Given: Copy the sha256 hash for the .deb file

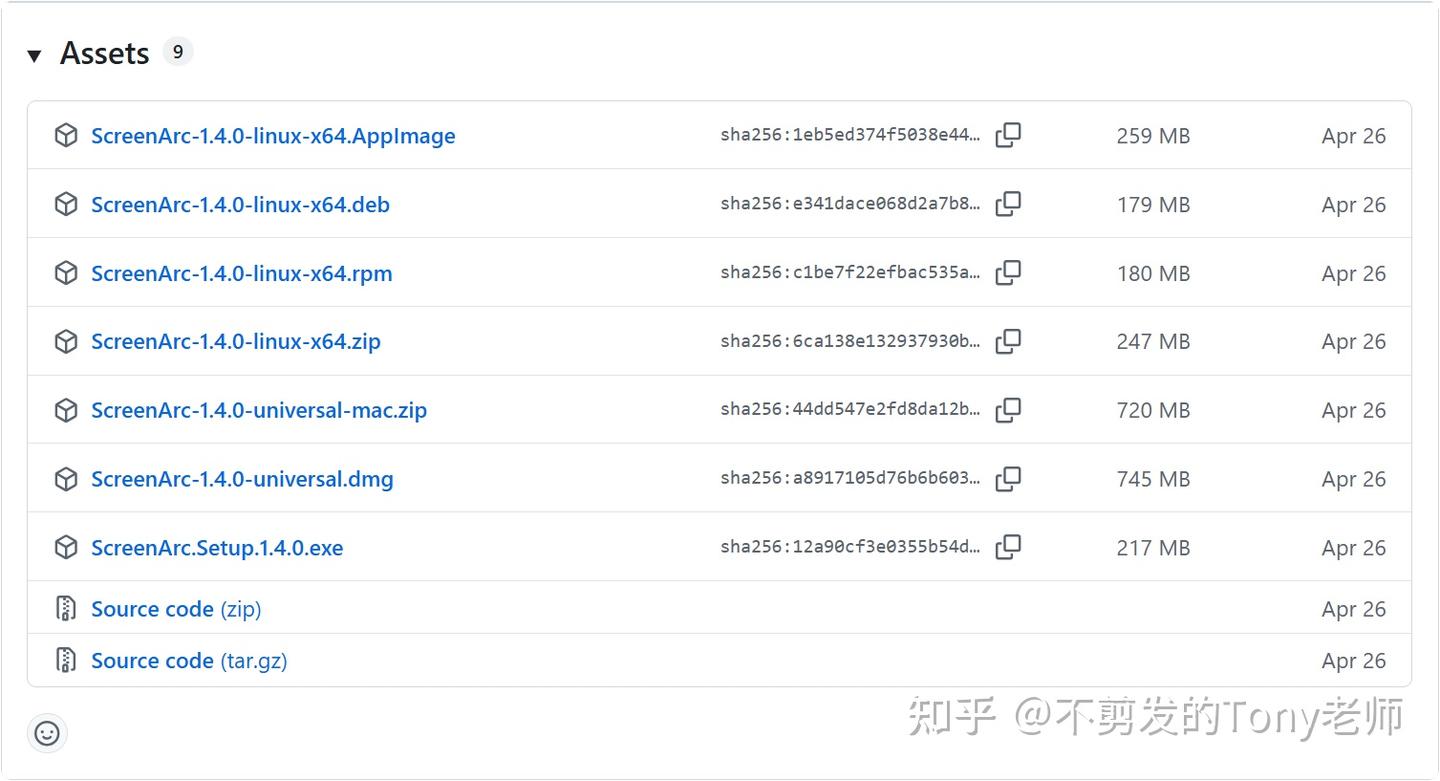Looking at the screenshot, I should click(1008, 204).
